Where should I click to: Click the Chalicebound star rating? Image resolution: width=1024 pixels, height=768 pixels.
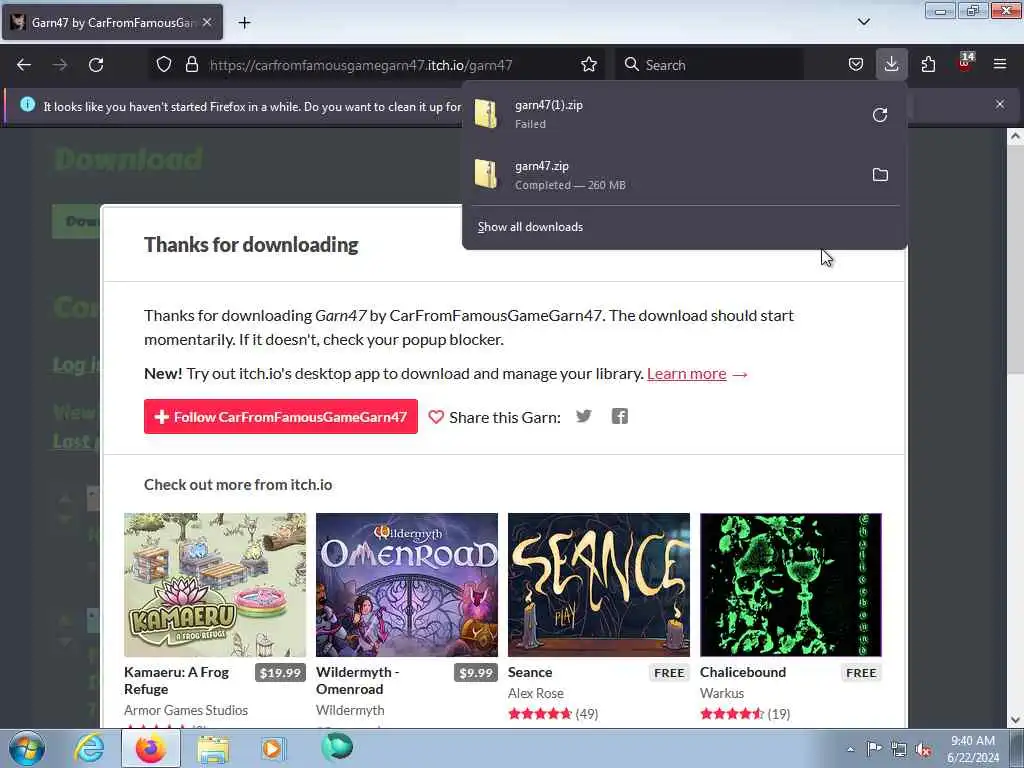[732, 714]
